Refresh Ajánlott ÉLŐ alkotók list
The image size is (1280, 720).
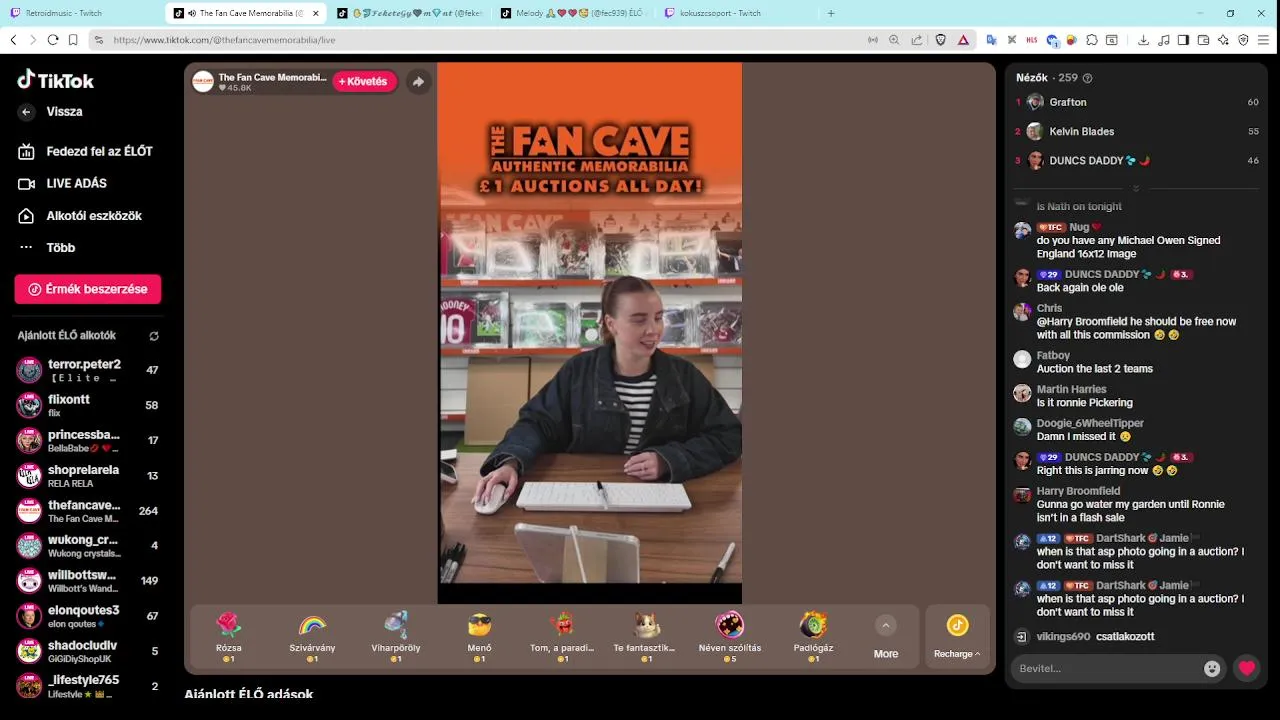click(x=154, y=336)
